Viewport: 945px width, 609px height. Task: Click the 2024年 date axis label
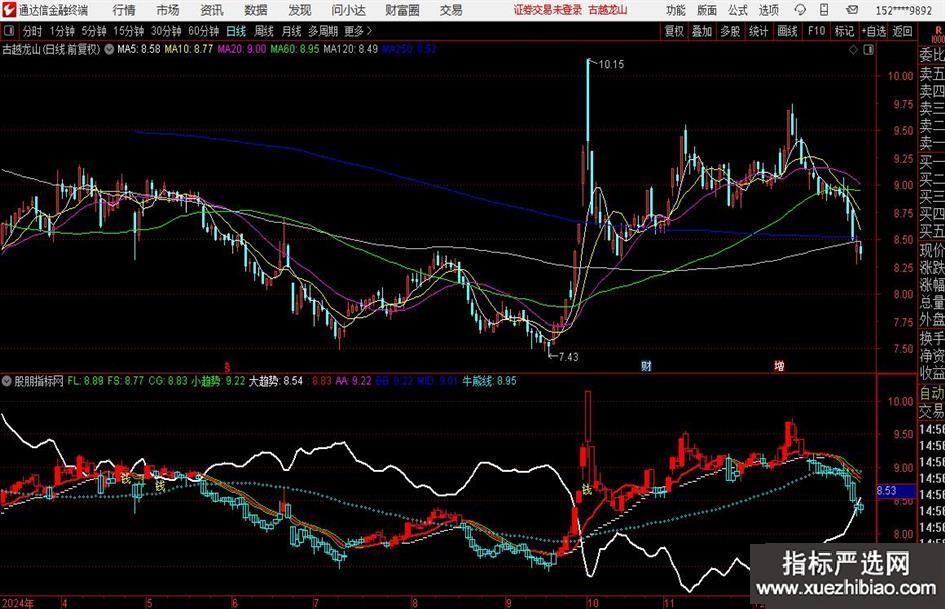[18, 603]
